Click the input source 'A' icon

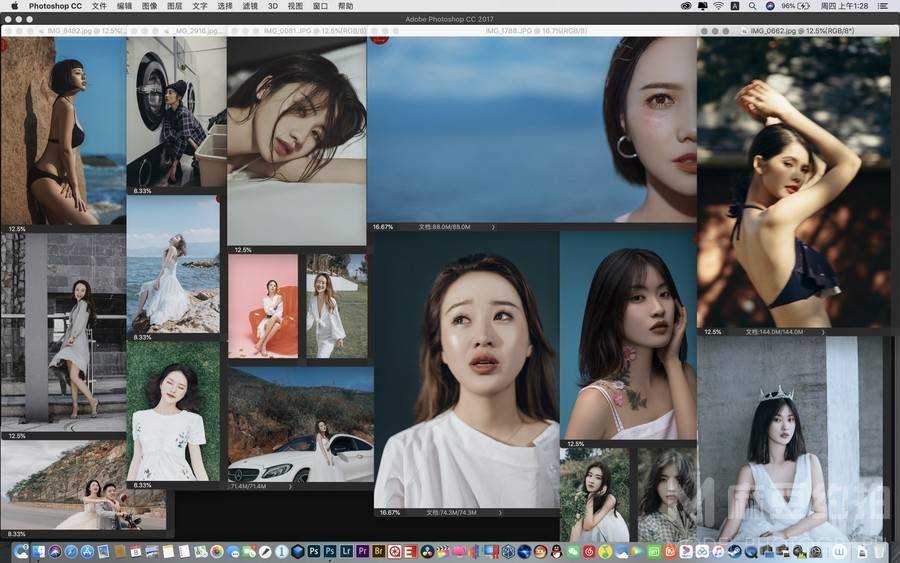[x=735, y=6]
